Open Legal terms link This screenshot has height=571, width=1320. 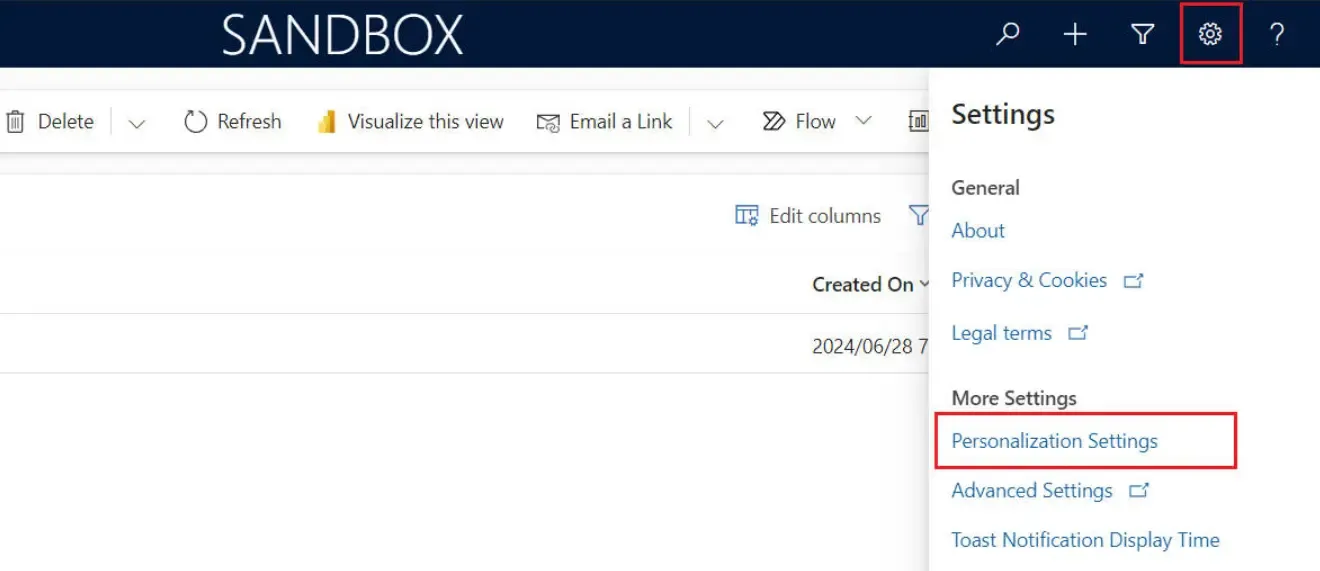tap(1001, 334)
